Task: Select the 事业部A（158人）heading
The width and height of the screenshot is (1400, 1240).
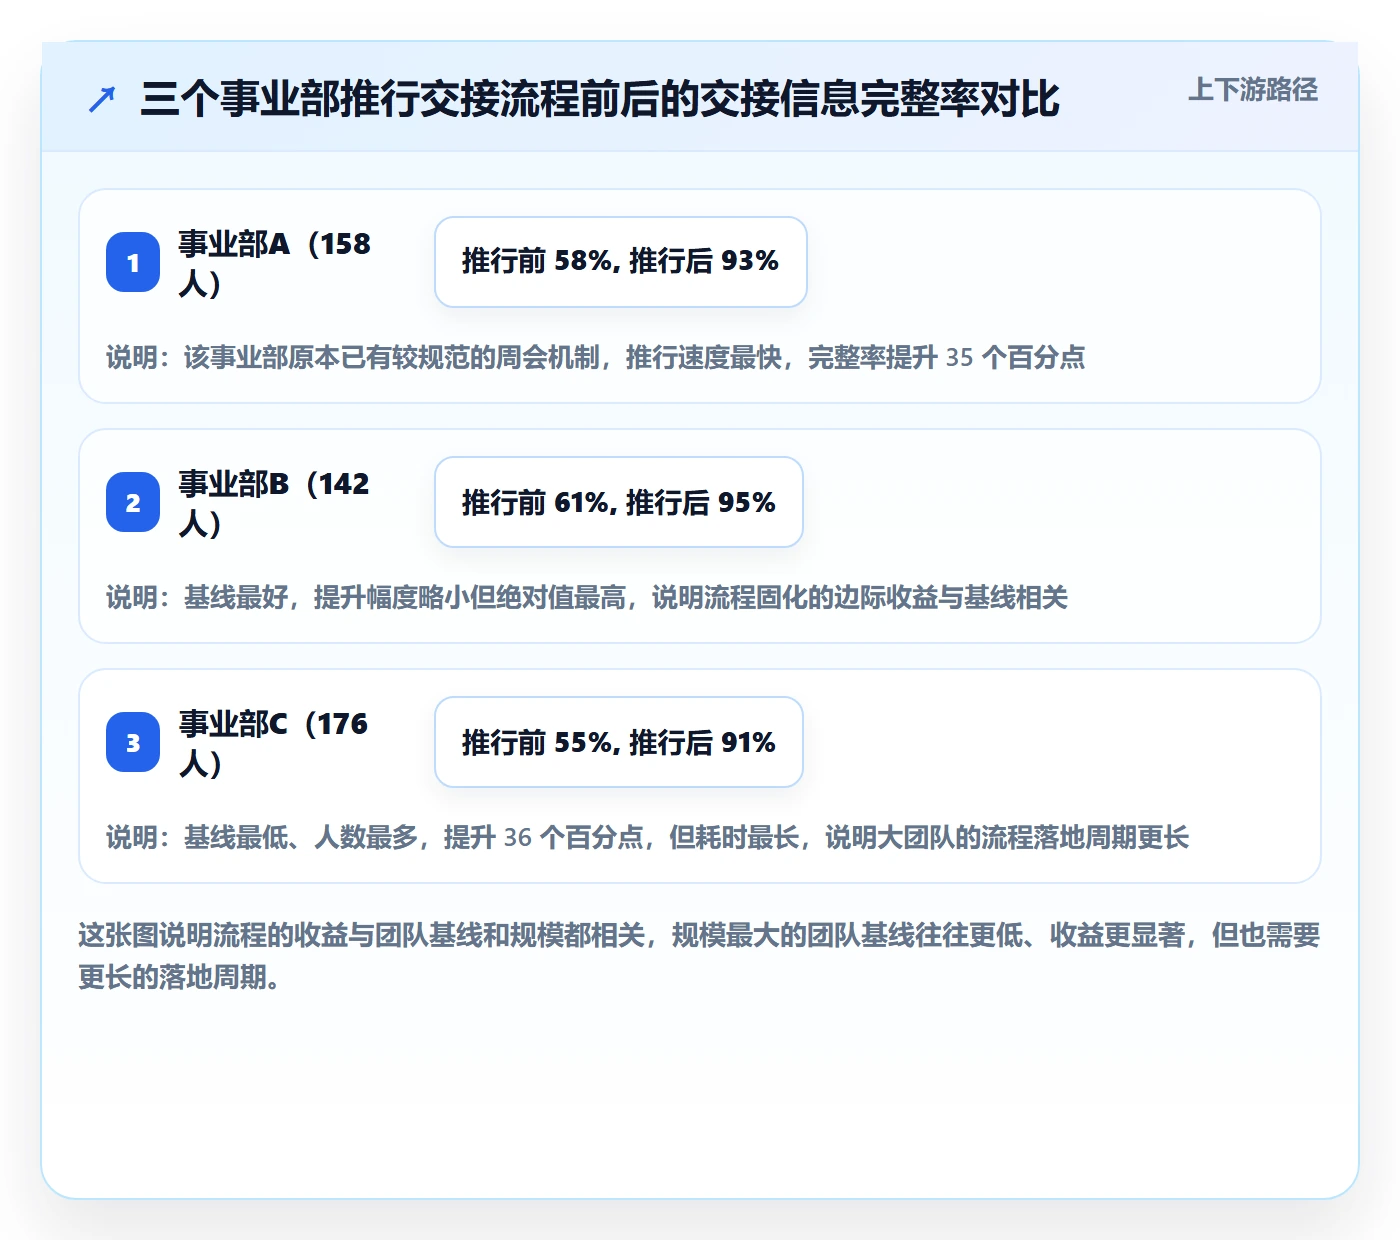Action: [275, 263]
